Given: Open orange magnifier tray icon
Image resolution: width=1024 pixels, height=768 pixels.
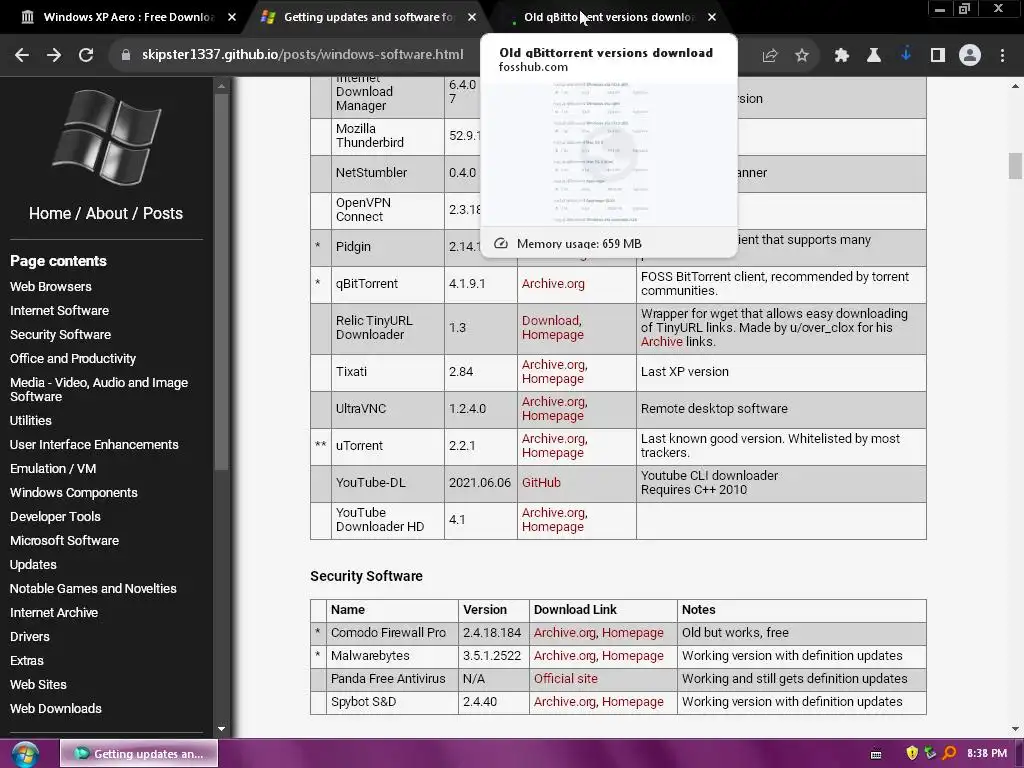Looking at the screenshot, I should 949,753.
